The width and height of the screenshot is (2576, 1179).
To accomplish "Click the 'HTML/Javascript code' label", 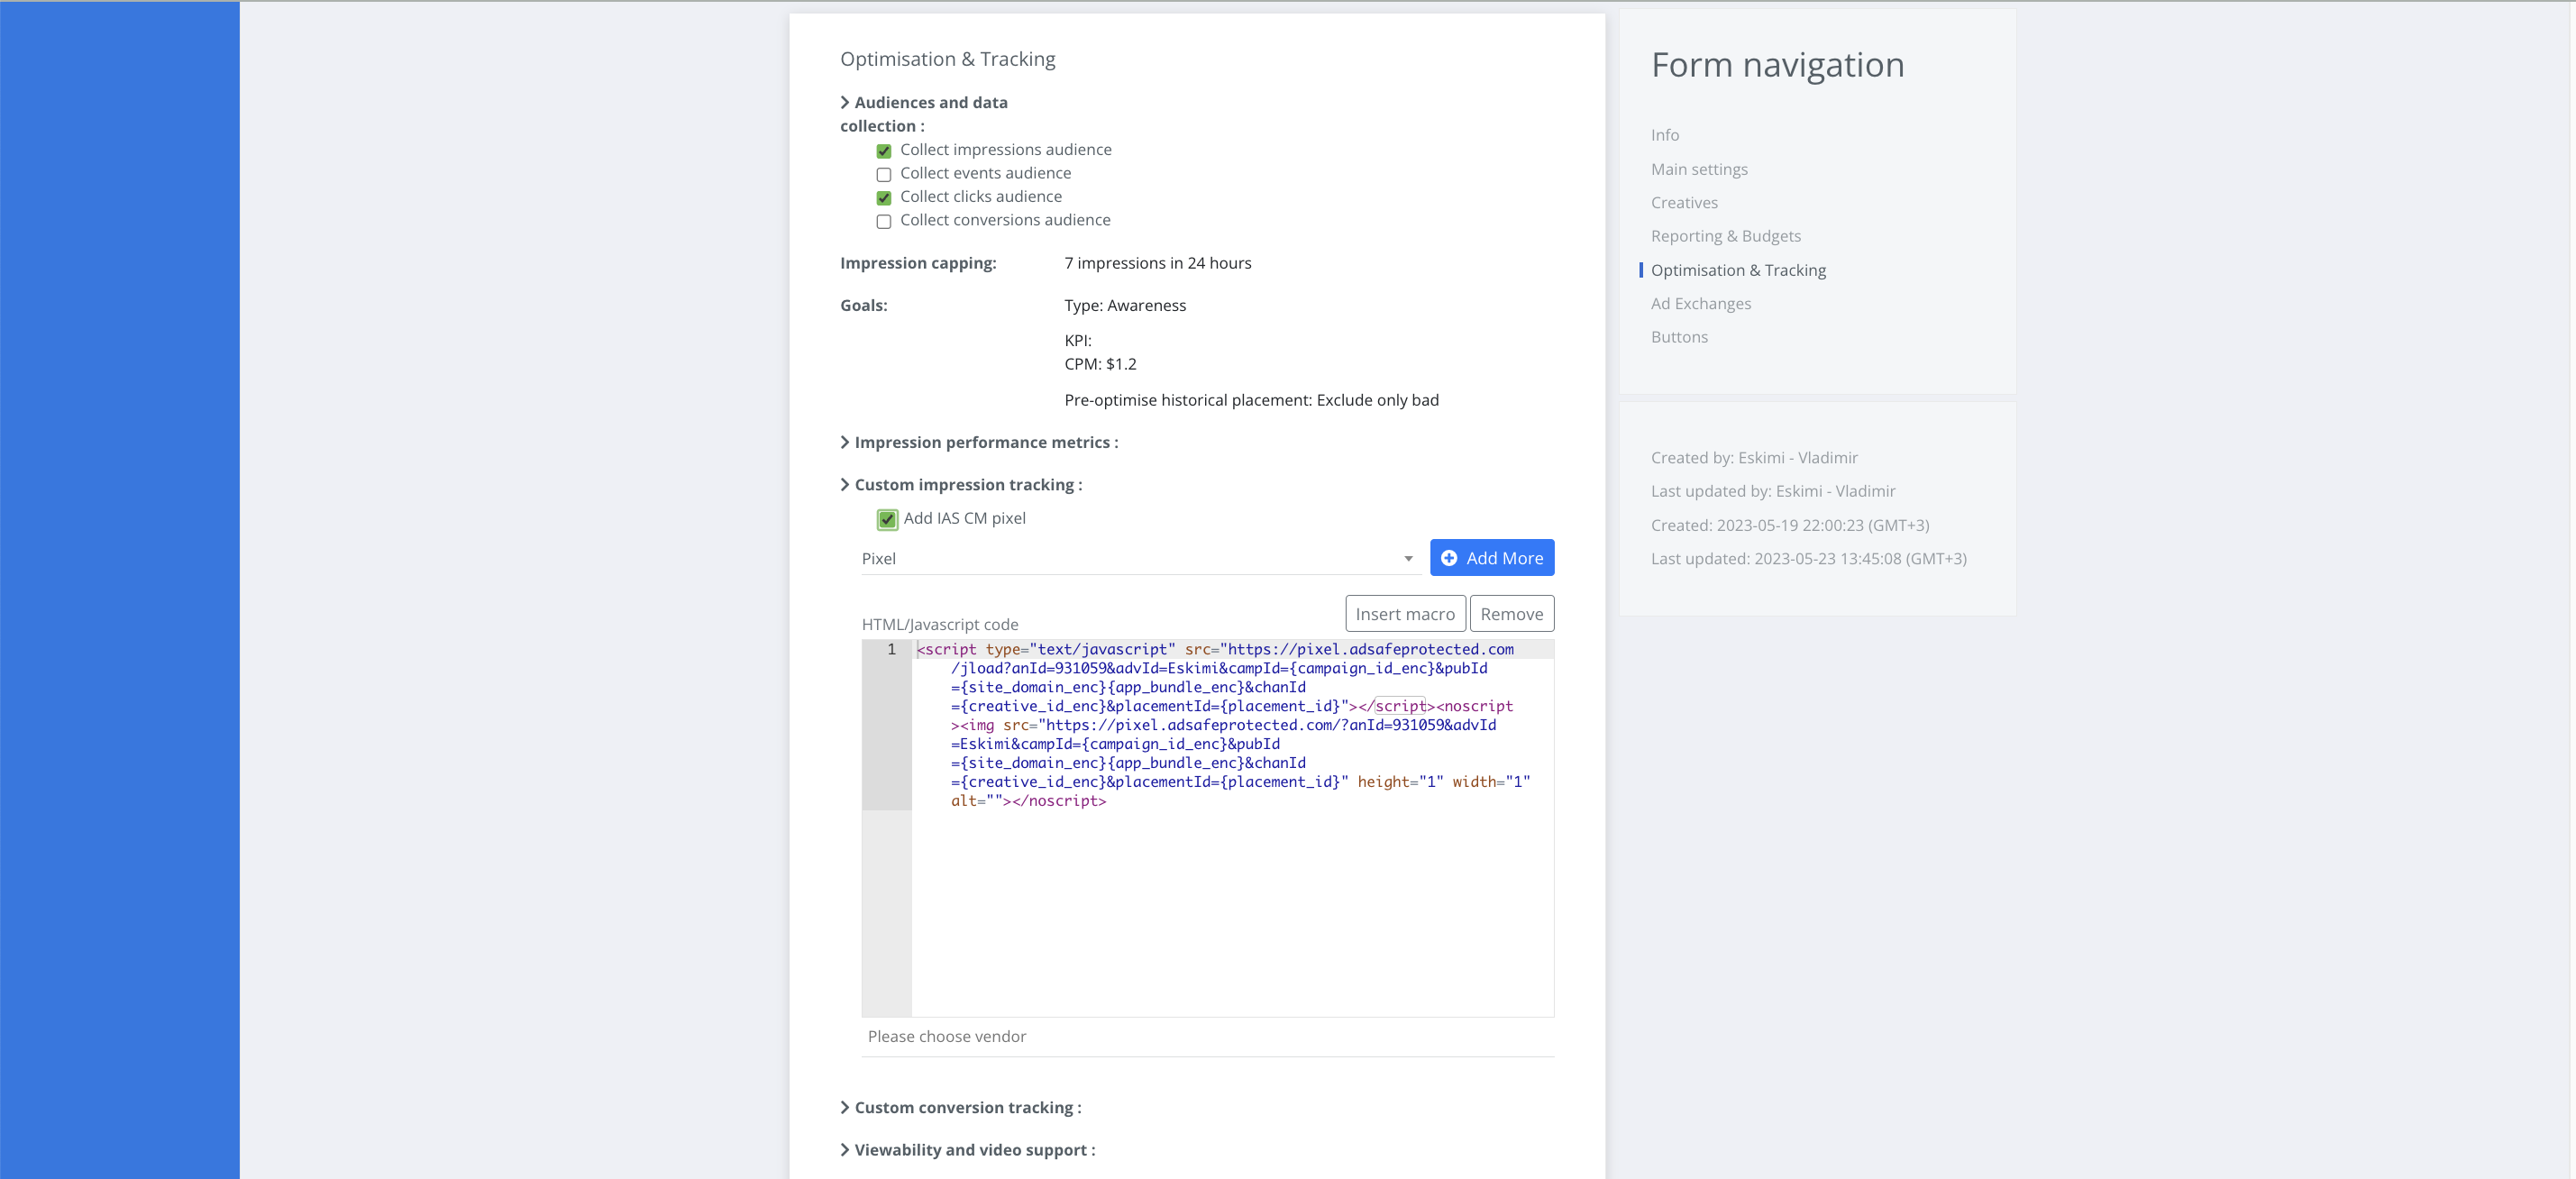I will click(940, 625).
